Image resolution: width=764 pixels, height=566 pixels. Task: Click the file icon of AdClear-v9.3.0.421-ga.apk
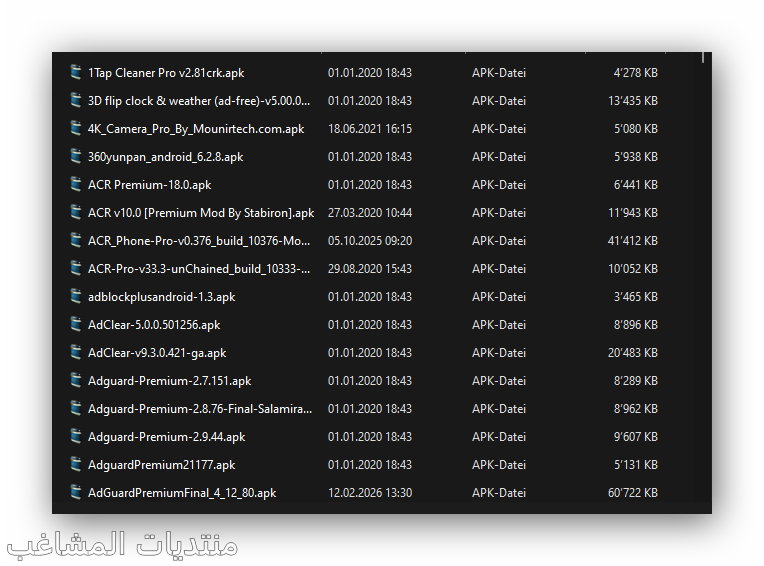coord(76,352)
